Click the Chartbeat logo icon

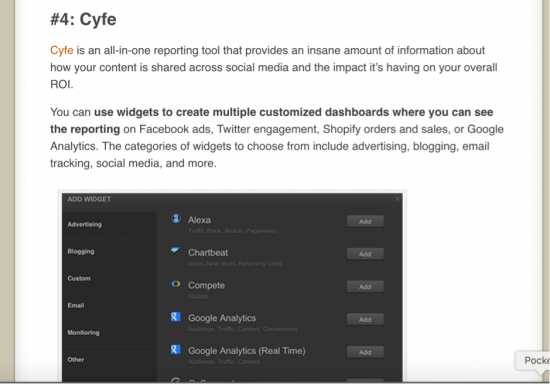(x=175, y=250)
